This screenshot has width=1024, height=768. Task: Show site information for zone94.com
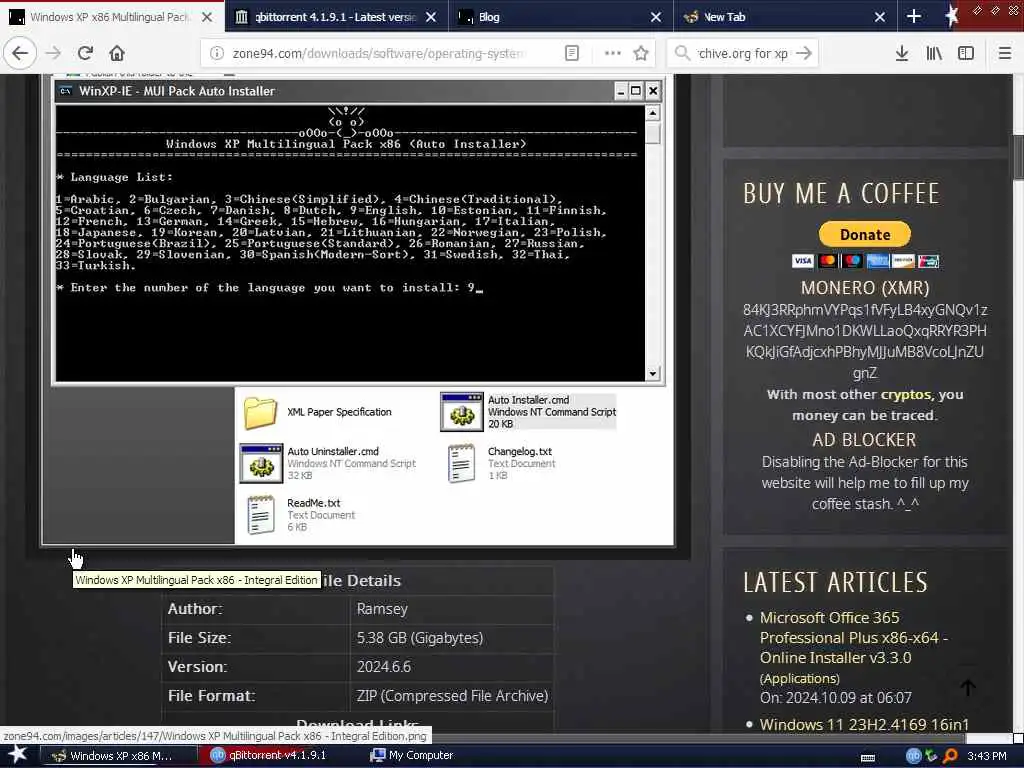pos(217,53)
